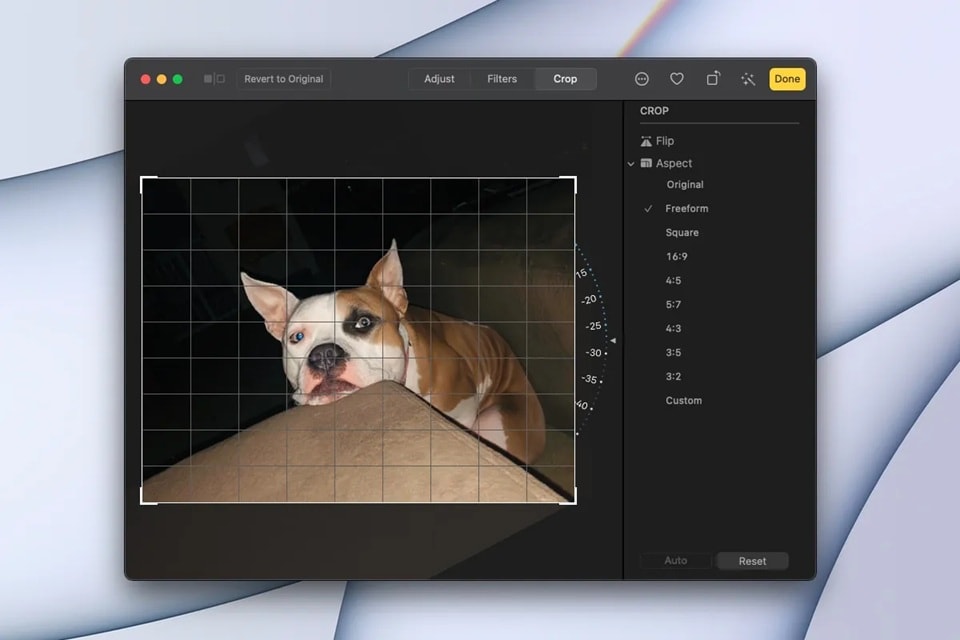960x640 pixels.
Task: Select the Crop tab
Action: pos(565,79)
